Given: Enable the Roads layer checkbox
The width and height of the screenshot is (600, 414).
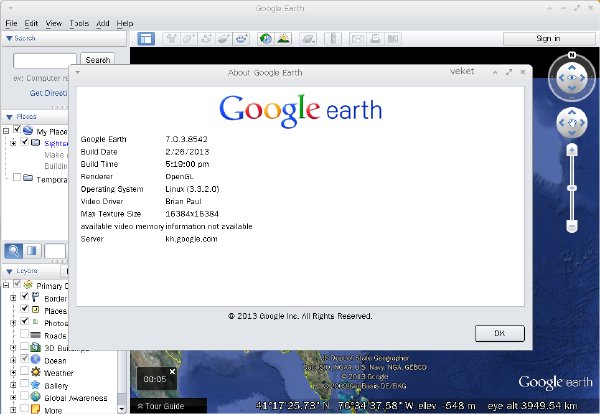Looking at the screenshot, I should 25,333.
